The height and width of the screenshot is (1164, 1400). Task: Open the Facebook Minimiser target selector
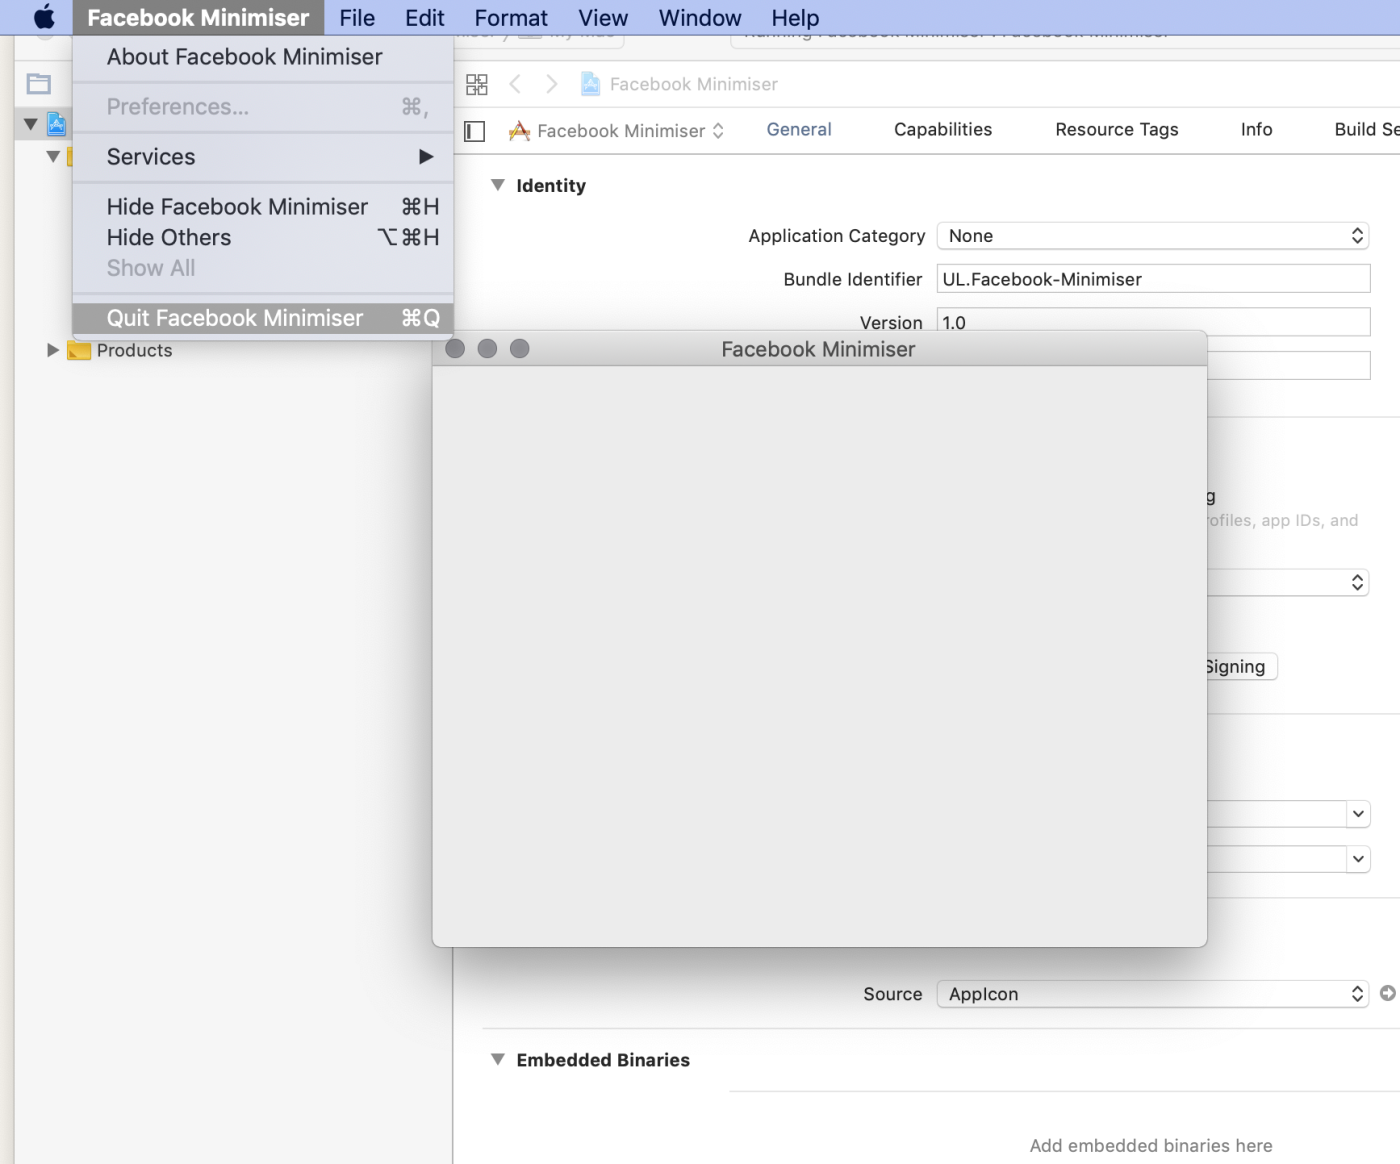pos(617,131)
